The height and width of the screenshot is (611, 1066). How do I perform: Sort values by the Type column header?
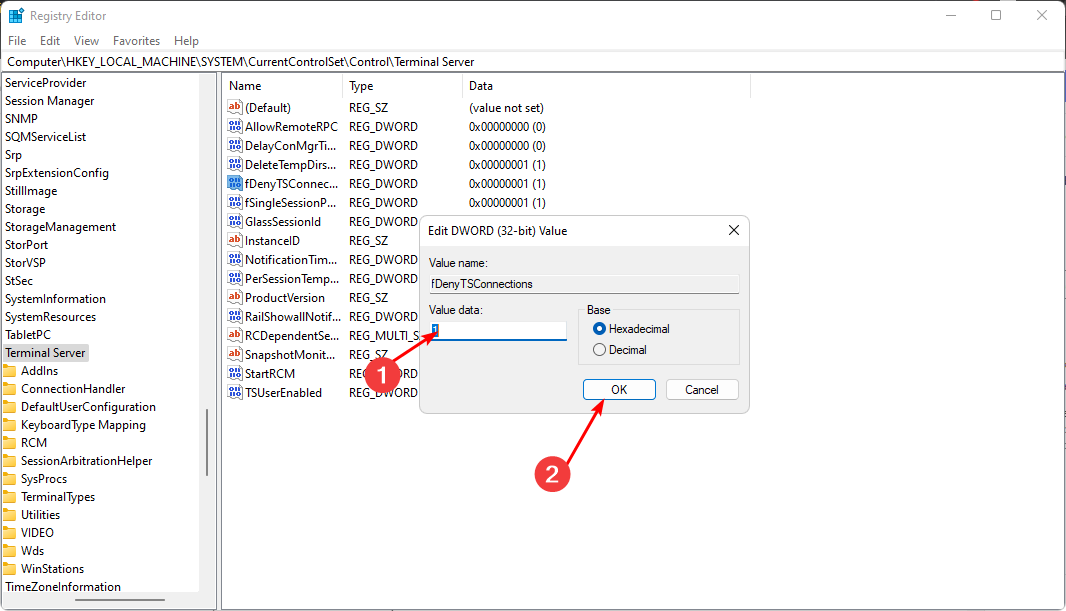[x=402, y=86]
